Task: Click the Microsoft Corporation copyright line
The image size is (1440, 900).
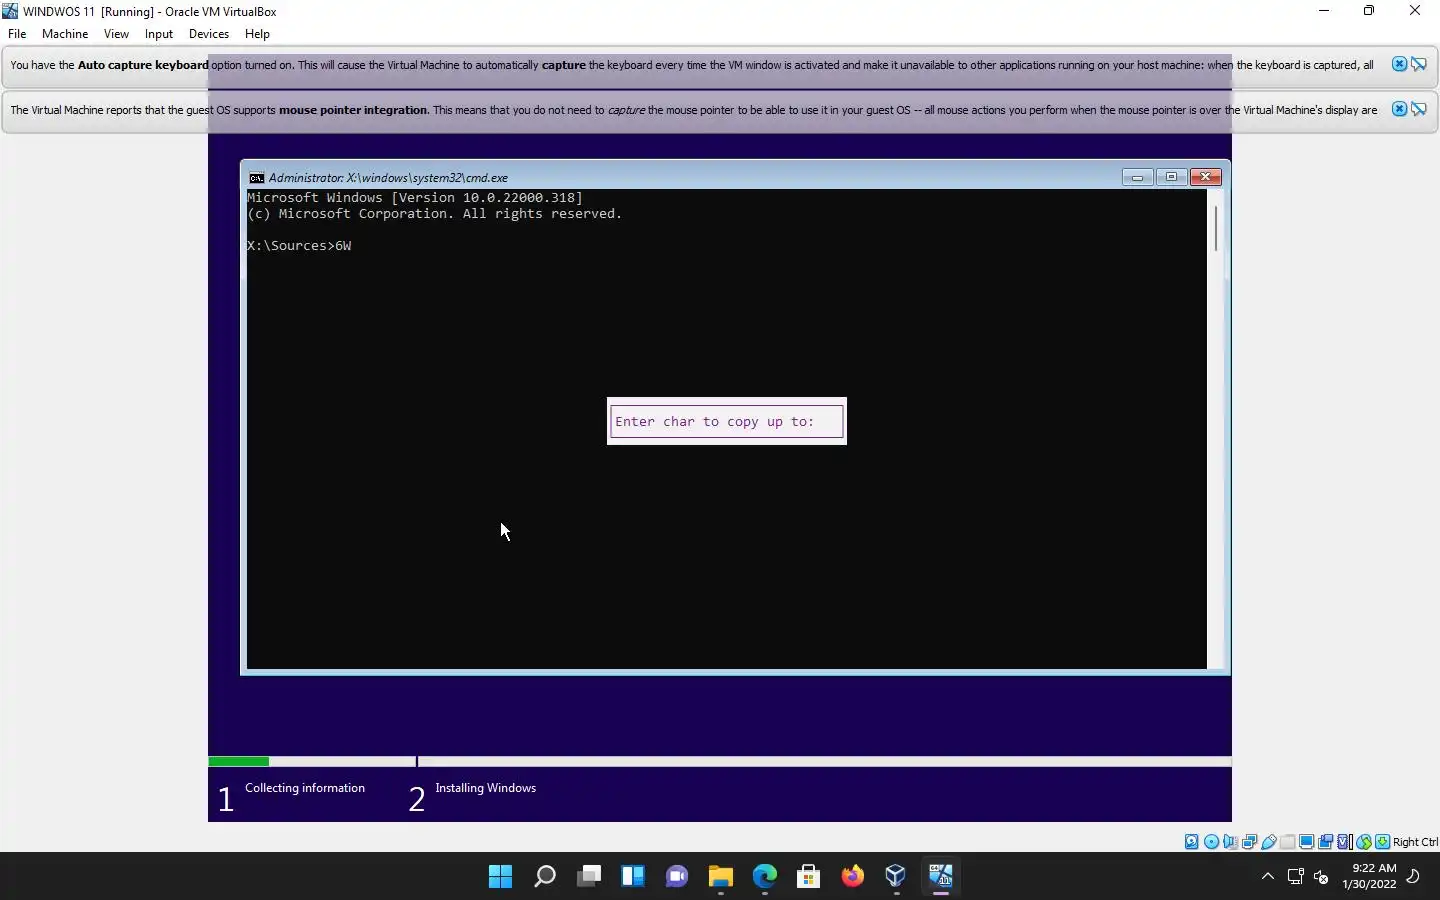Action: coord(435,214)
